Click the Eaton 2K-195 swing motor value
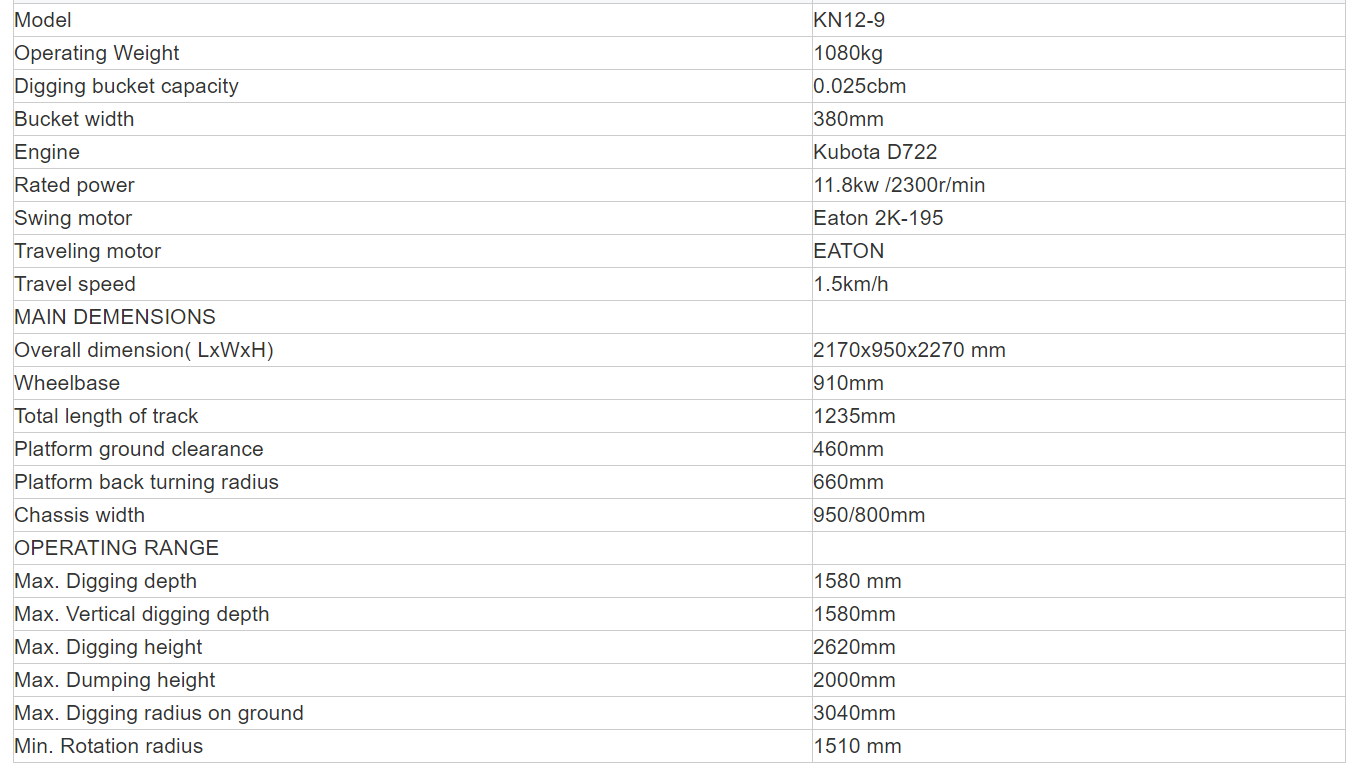Screen dimensions: 1352x778 coord(878,218)
